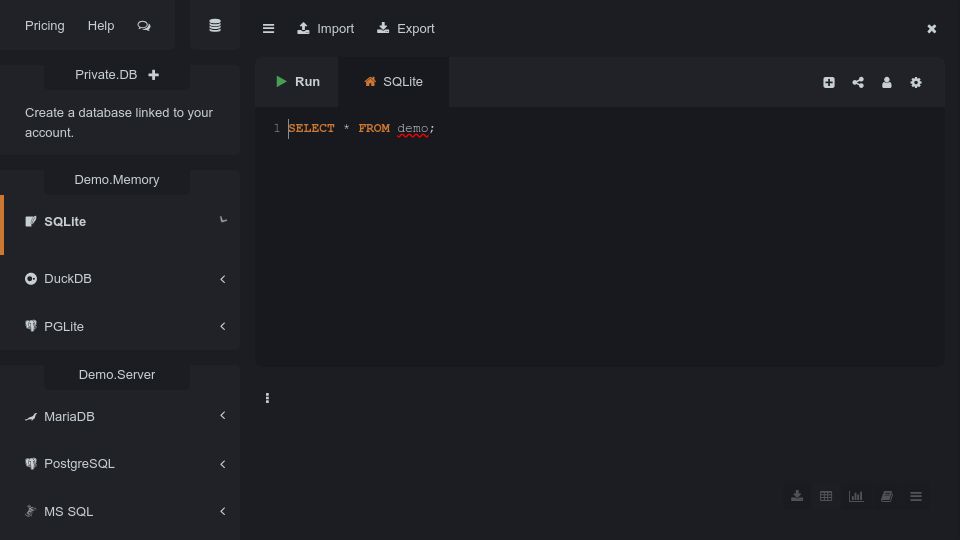Click the vertical dots results handle
Image resolution: width=960 pixels, height=540 pixels.
point(268,398)
